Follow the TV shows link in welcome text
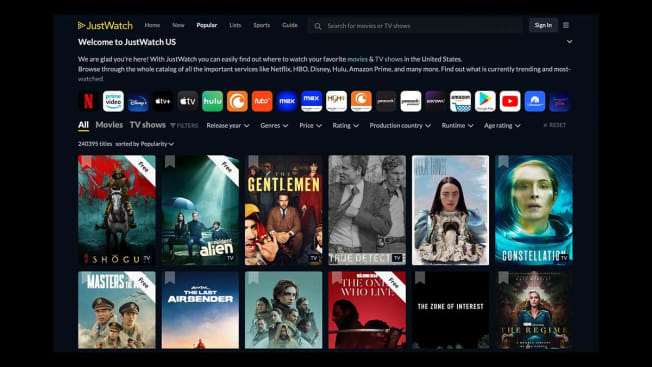The image size is (652, 367). tap(388, 59)
